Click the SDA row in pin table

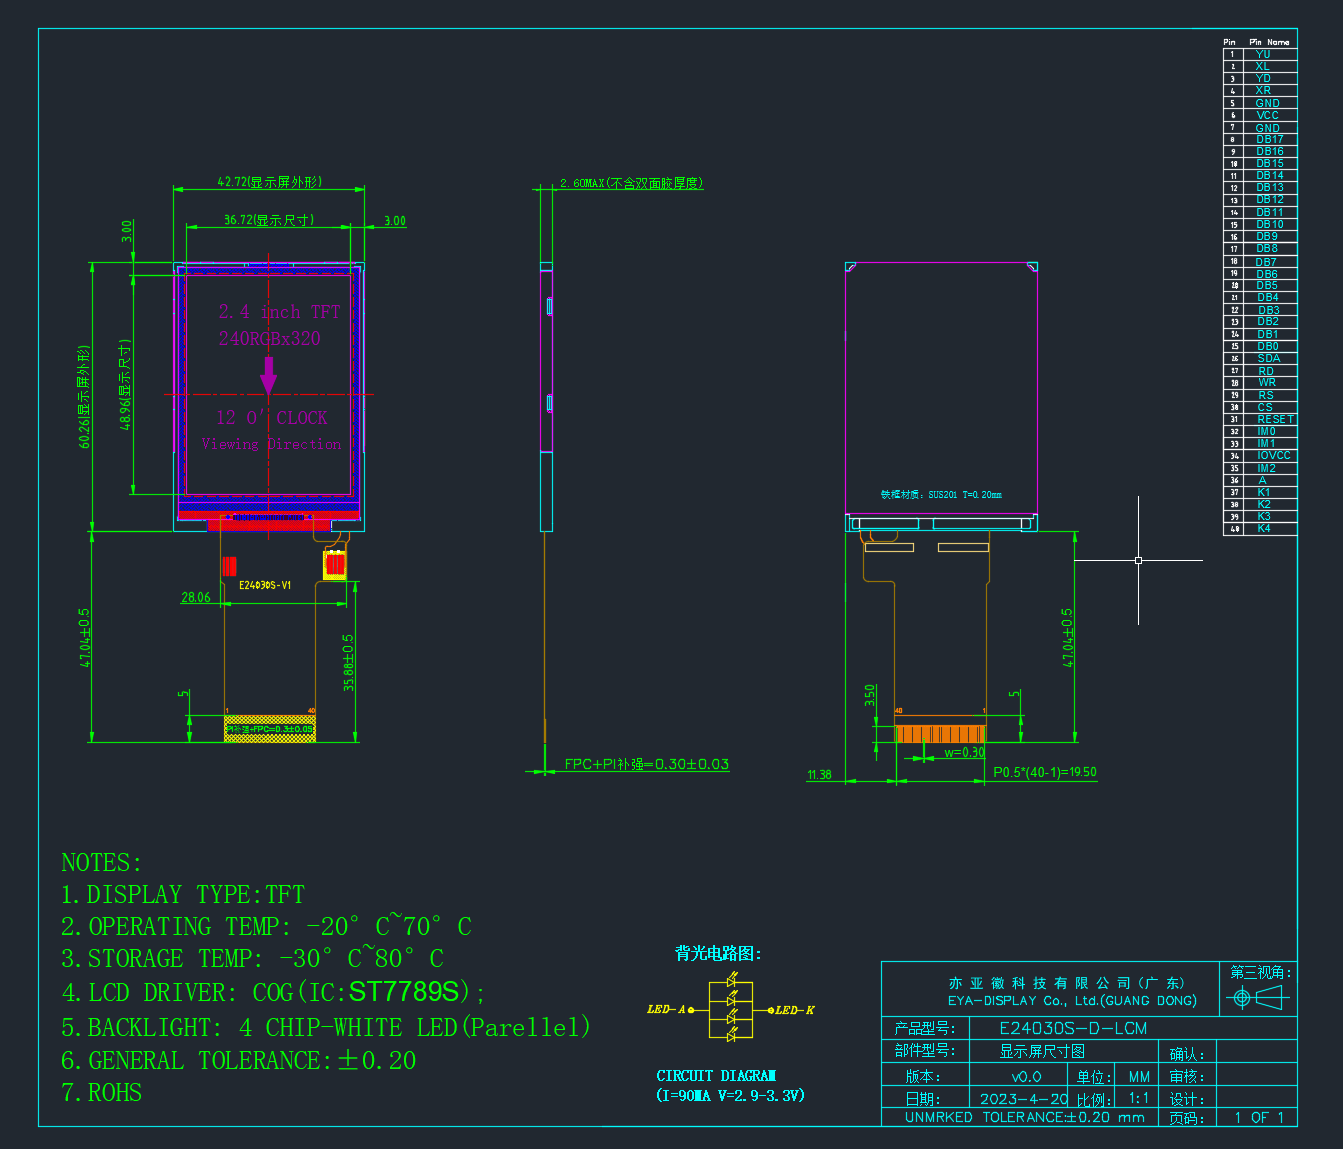pos(1260,358)
